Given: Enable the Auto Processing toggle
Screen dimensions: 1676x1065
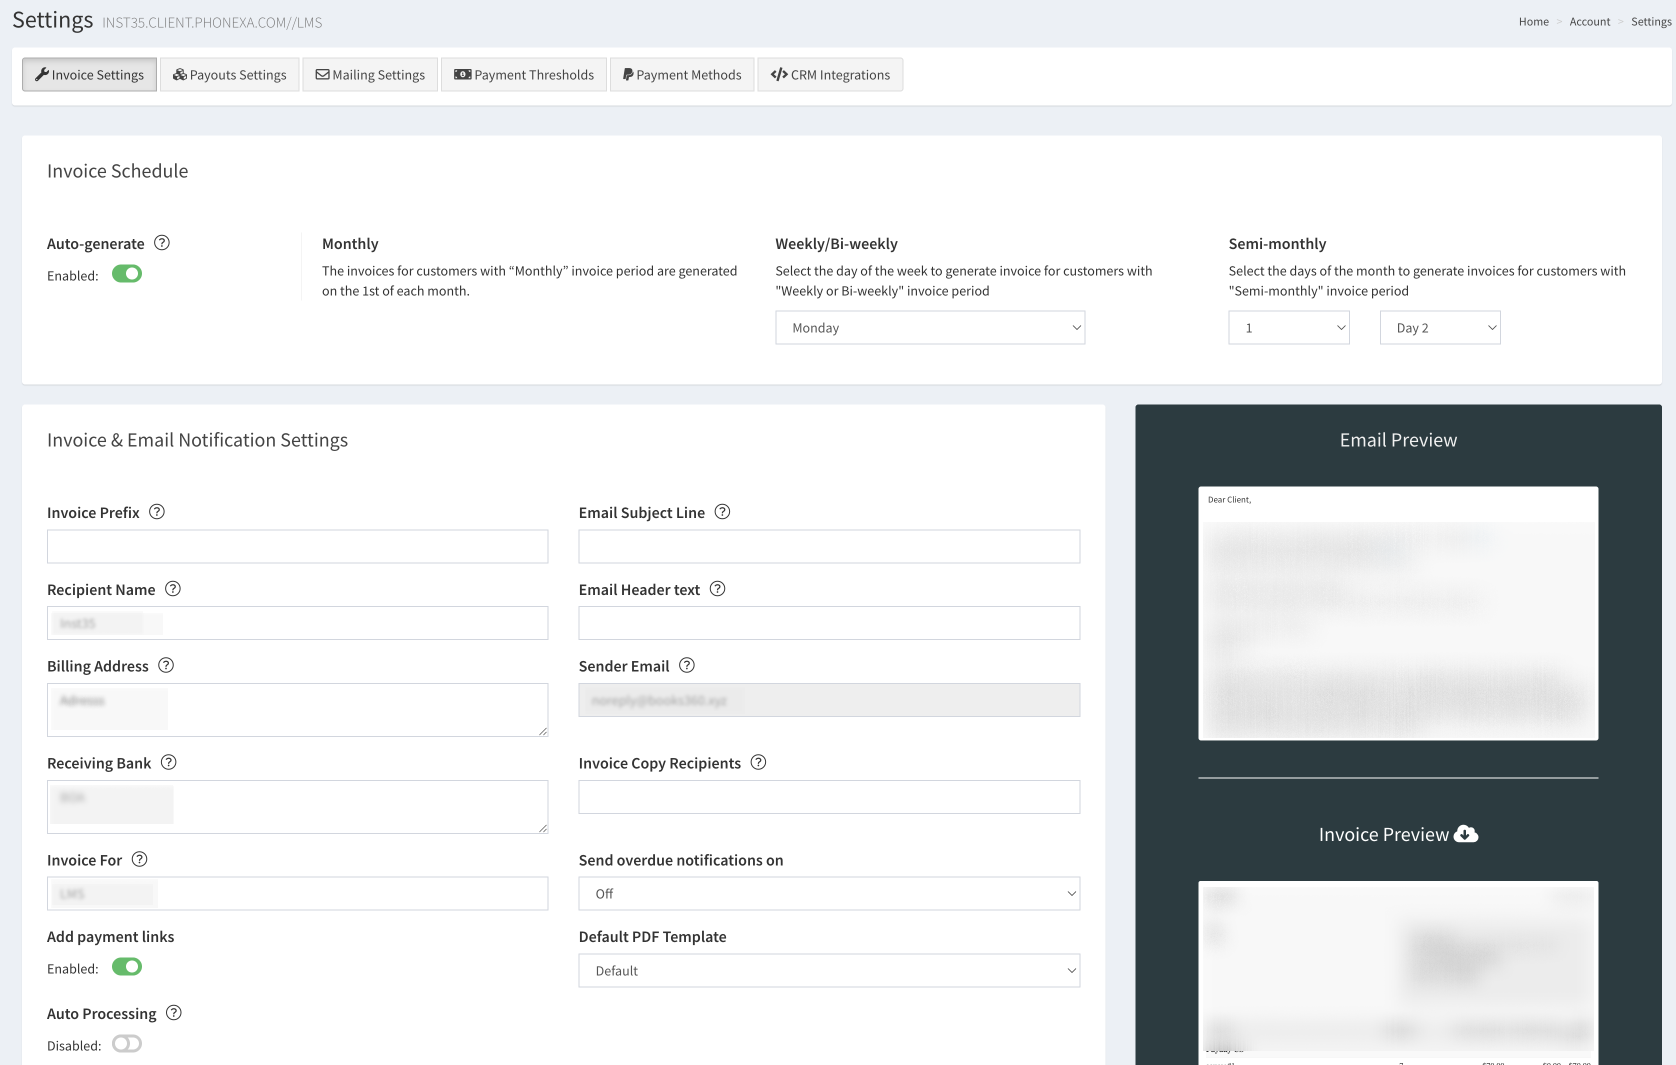Looking at the screenshot, I should [x=127, y=1044].
